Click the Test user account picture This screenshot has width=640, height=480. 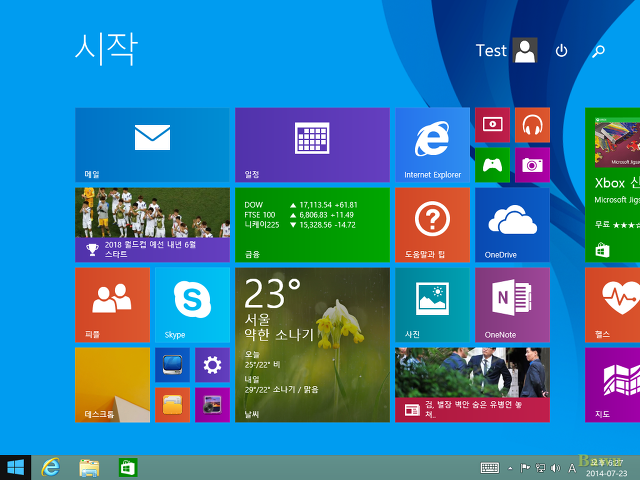524,51
